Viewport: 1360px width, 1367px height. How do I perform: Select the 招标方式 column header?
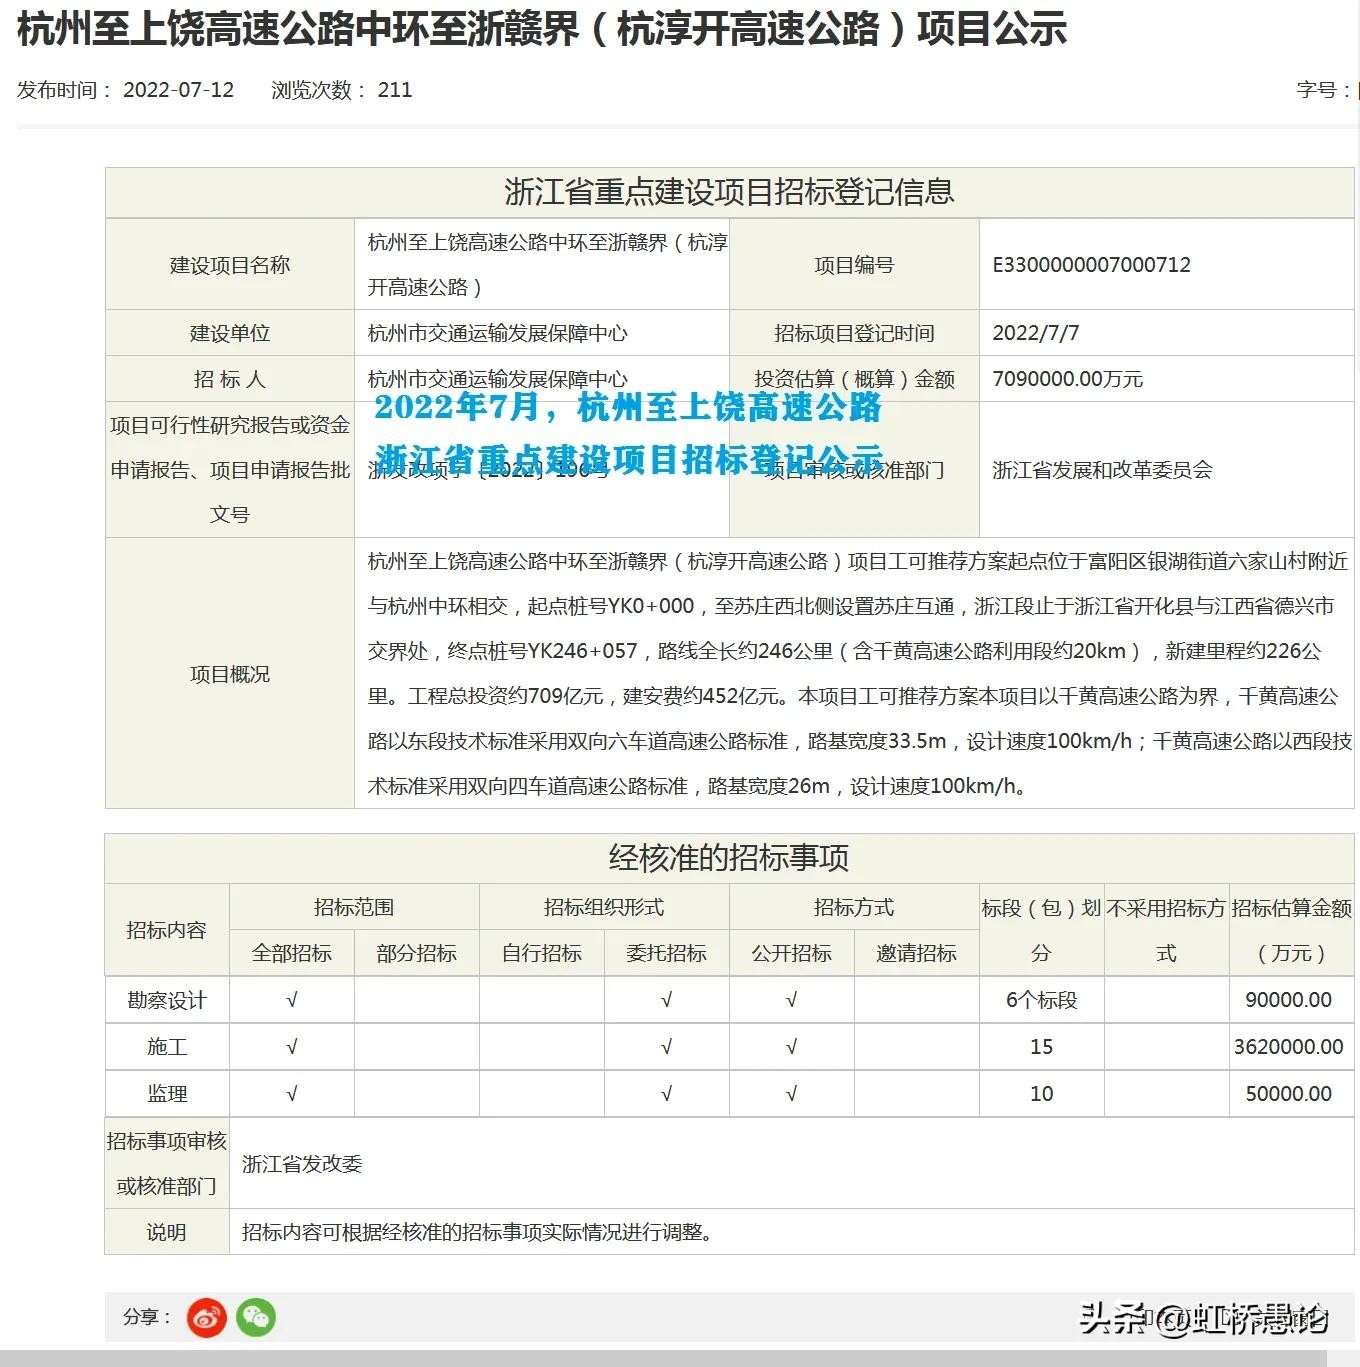tap(854, 907)
